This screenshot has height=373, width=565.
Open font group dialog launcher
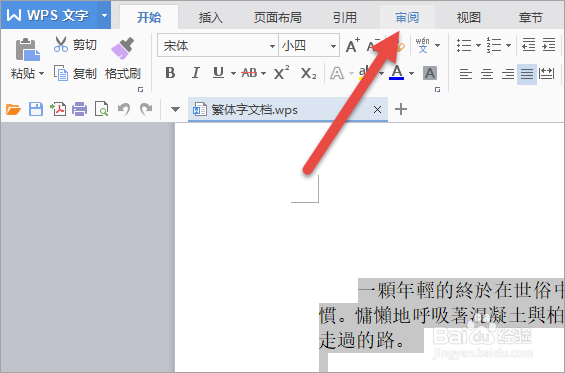coord(437,89)
